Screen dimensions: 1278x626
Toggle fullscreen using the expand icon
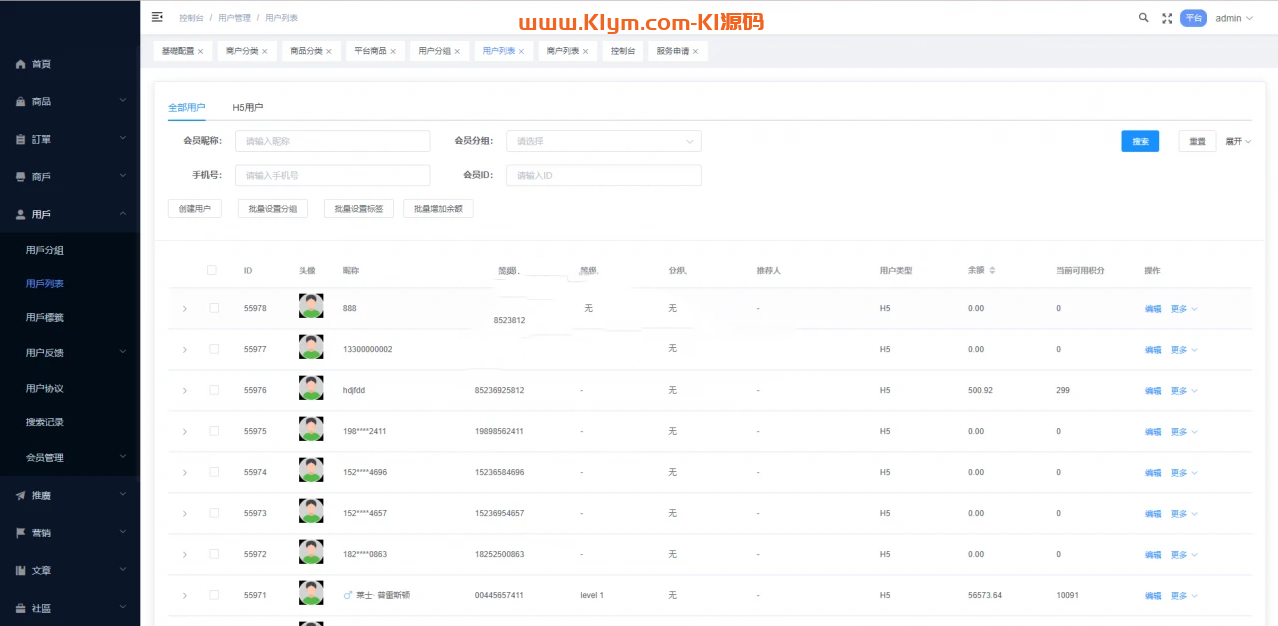coord(1167,18)
